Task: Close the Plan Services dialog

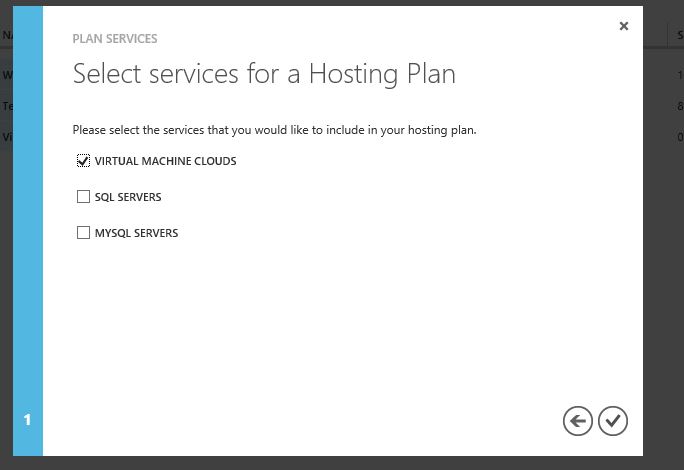Action: [x=624, y=26]
